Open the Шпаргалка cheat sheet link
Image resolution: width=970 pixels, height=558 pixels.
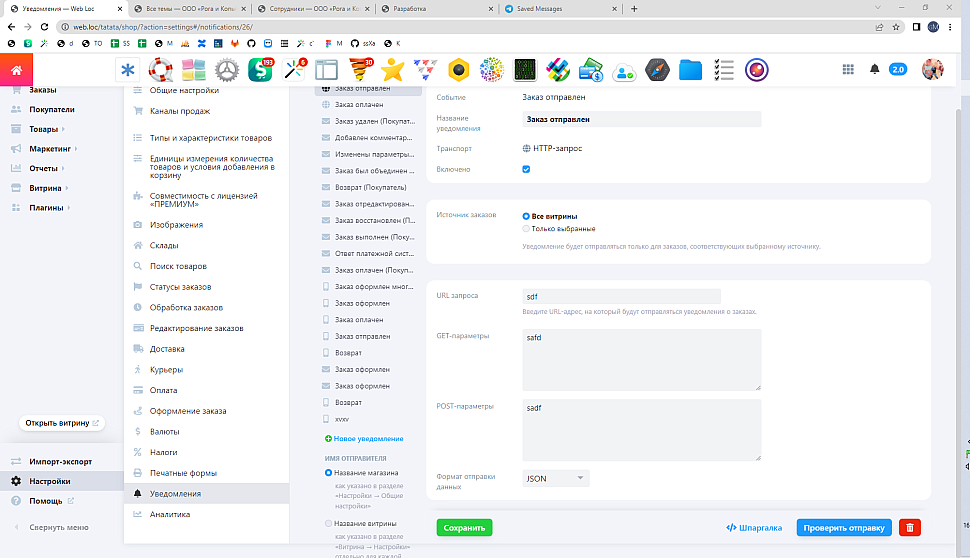click(754, 528)
